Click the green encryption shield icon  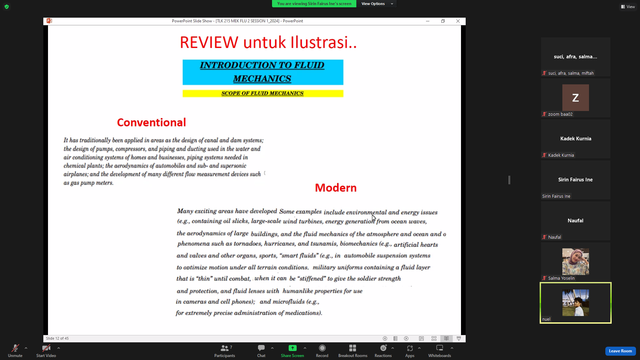click(7, 7)
